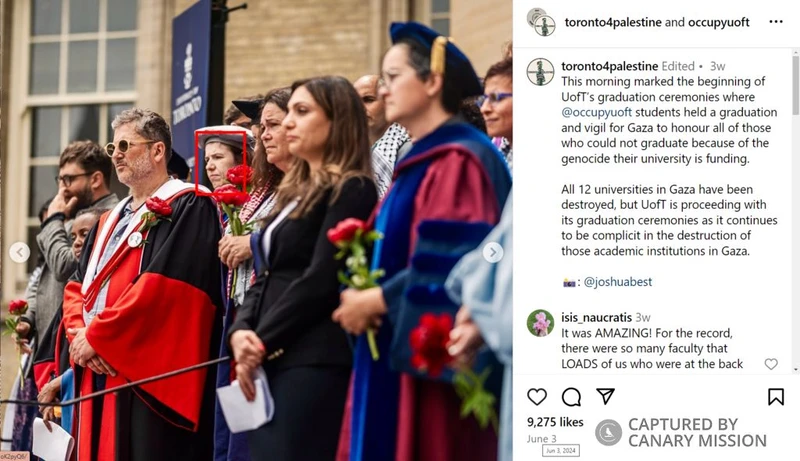Go back to the previous carousel photo
The image size is (800, 461).
tap(19, 252)
